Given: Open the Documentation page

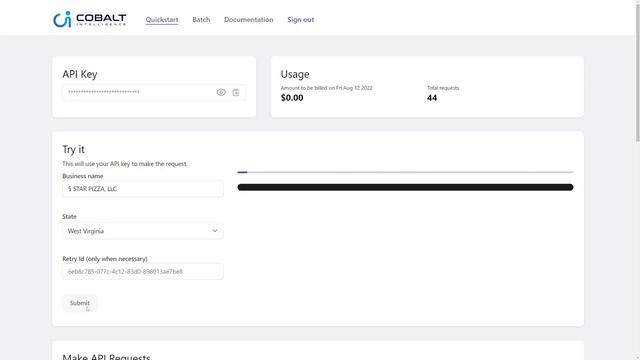Looking at the screenshot, I should pos(249,20).
